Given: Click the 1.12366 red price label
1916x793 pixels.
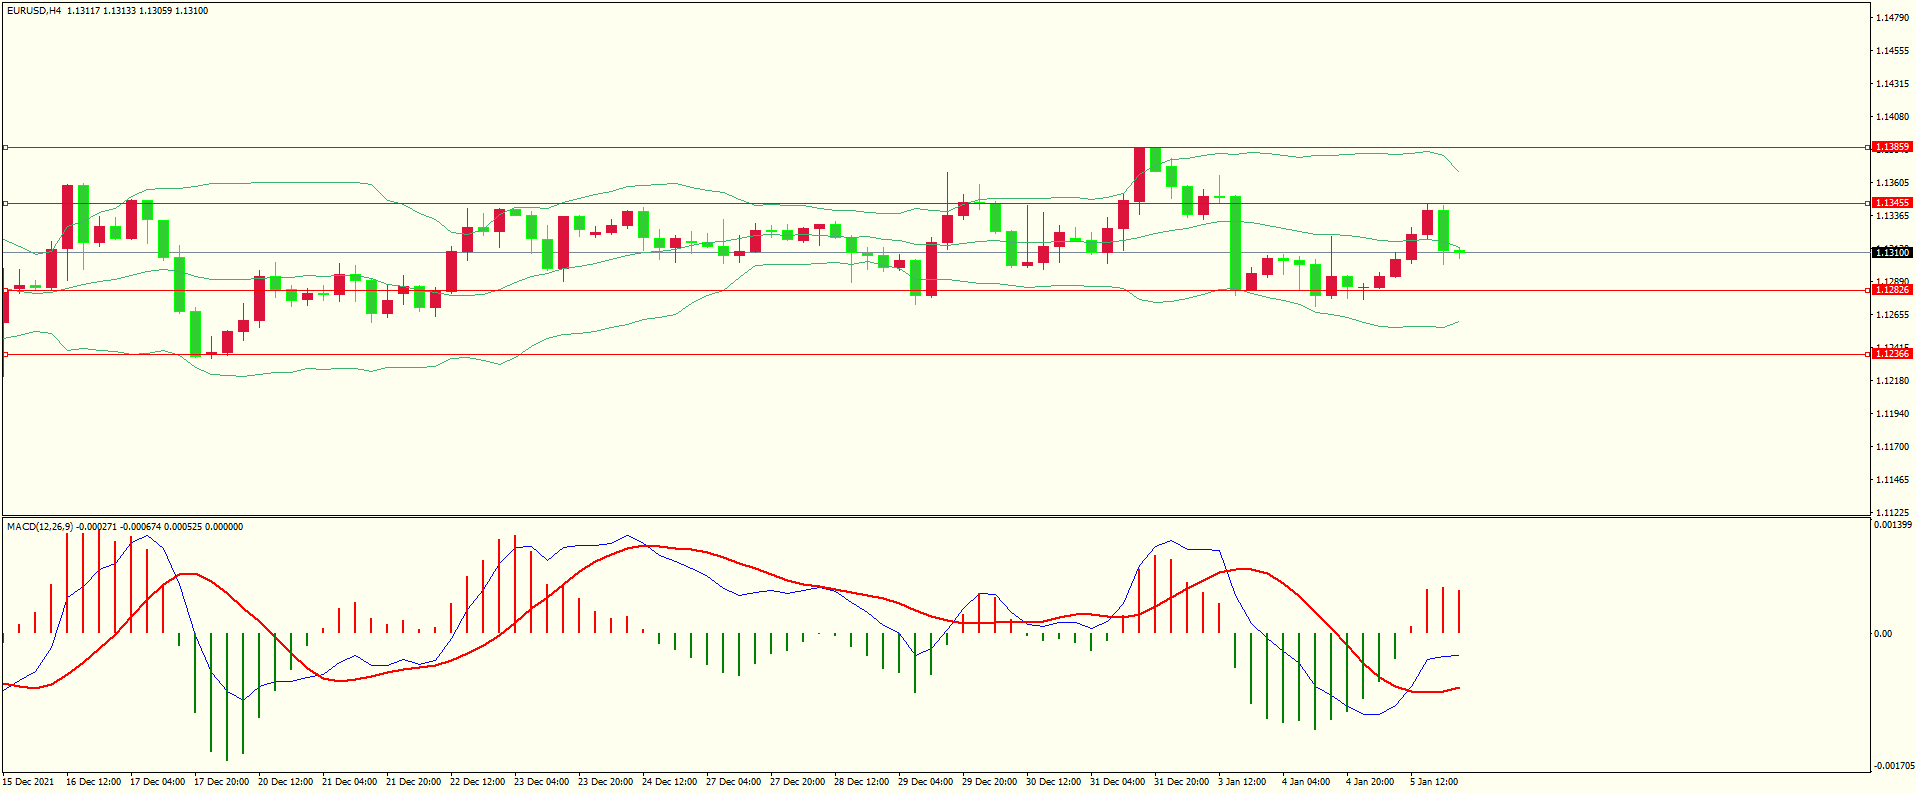Looking at the screenshot, I should tap(1891, 354).
